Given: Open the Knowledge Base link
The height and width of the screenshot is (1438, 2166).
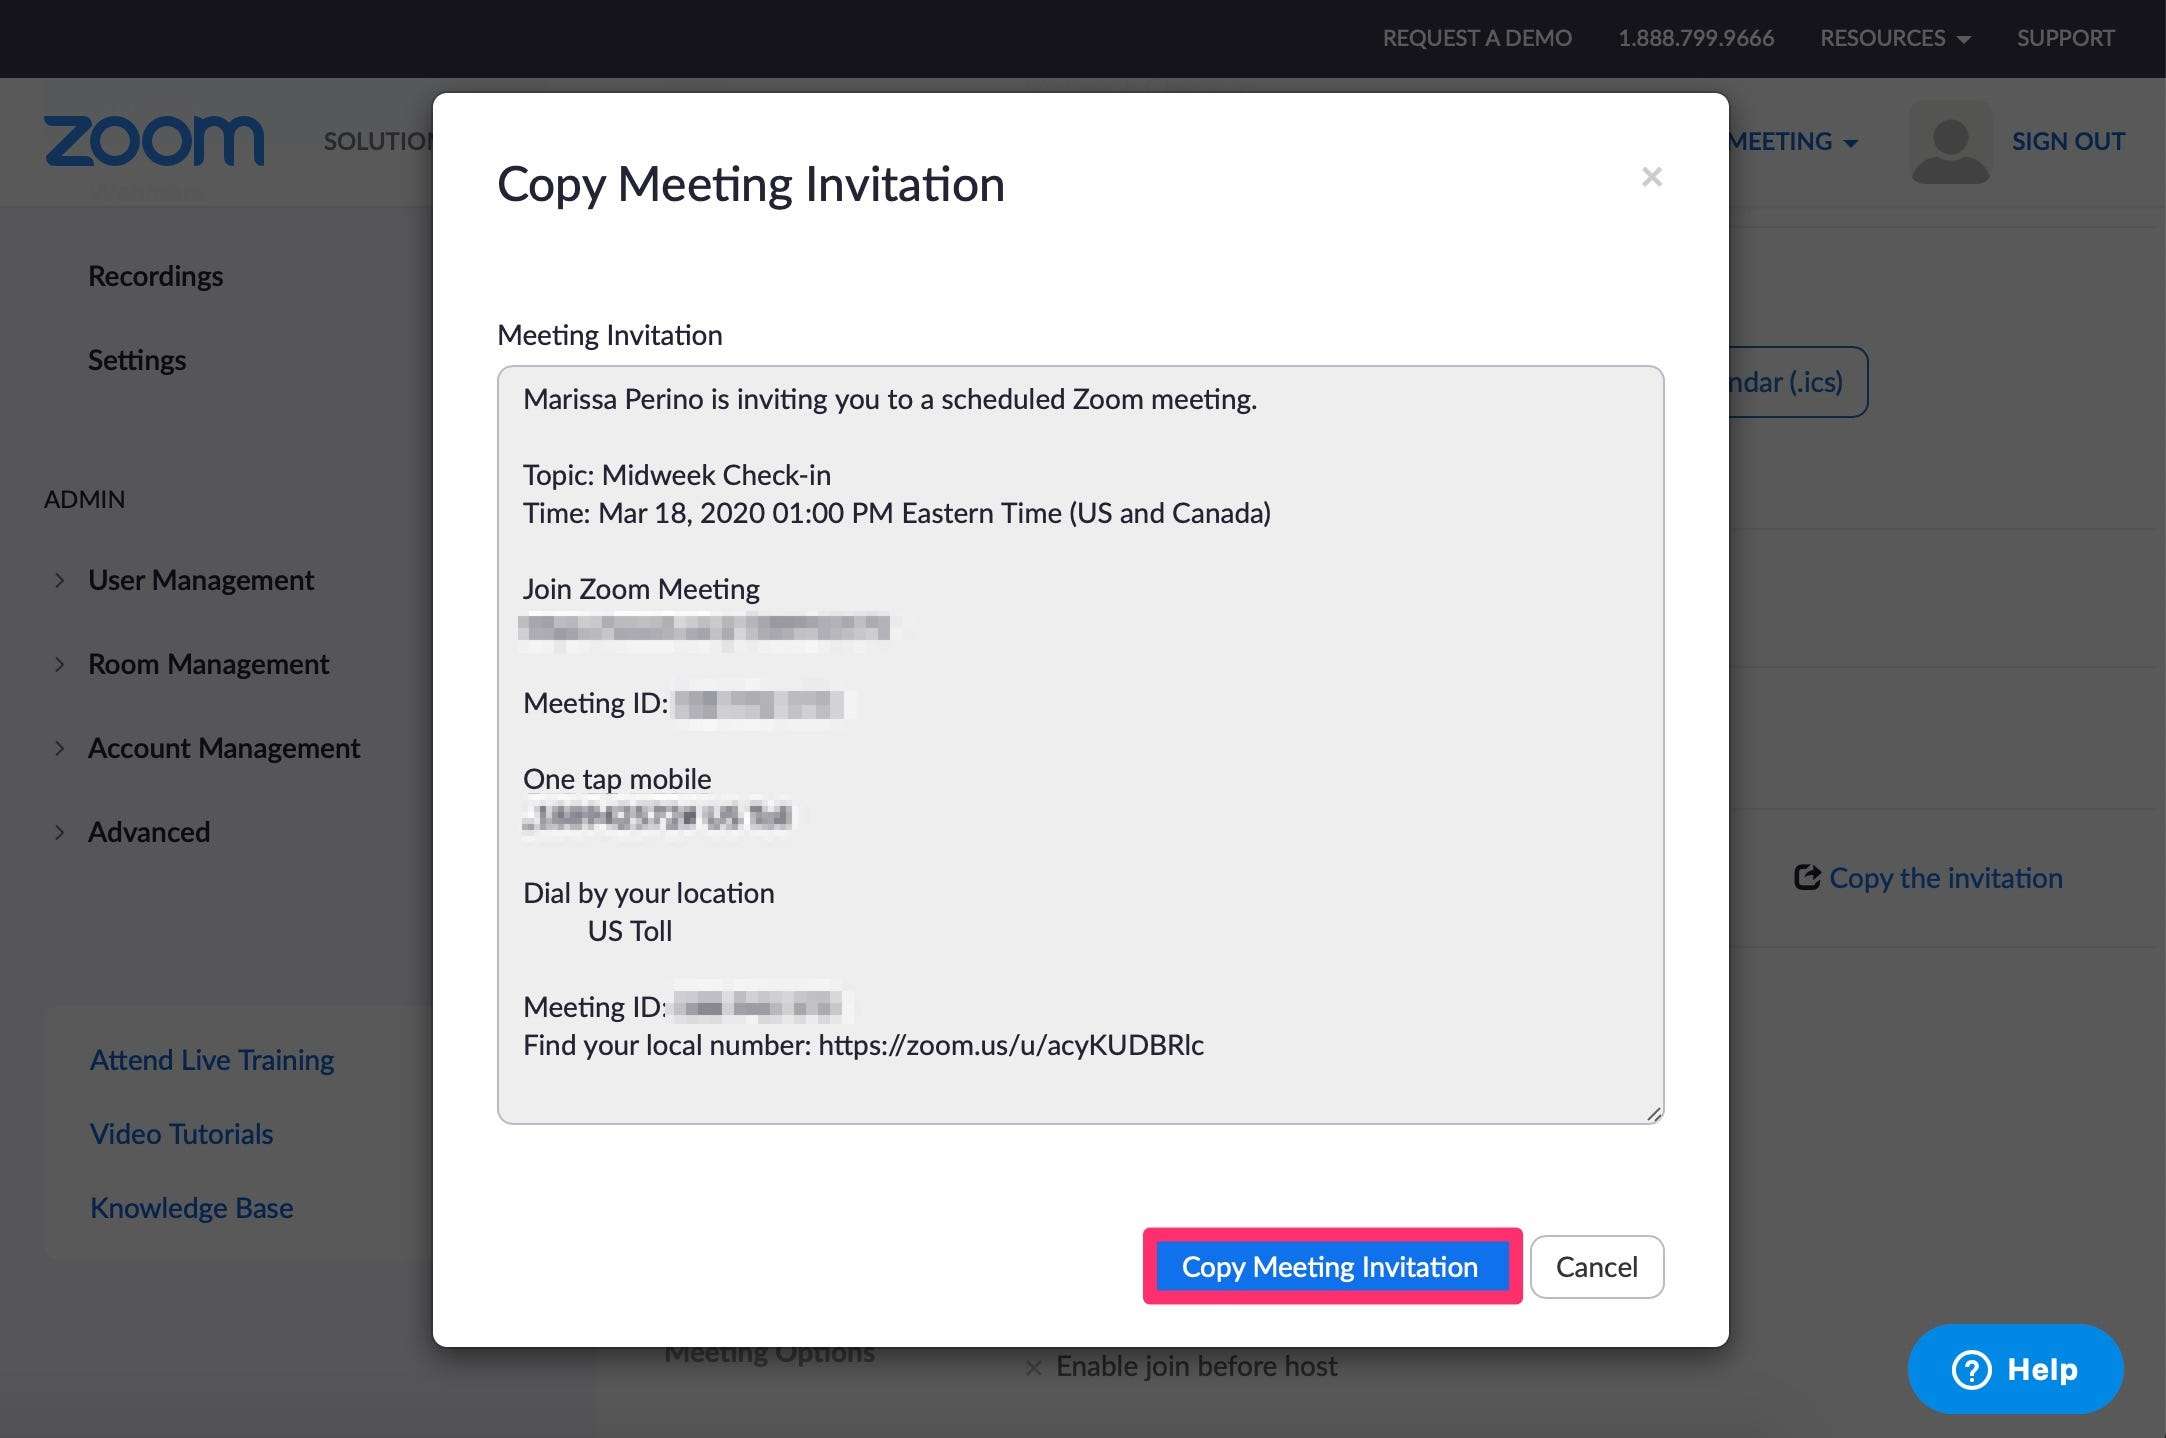Looking at the screenshot, I should coord(191,1207).
